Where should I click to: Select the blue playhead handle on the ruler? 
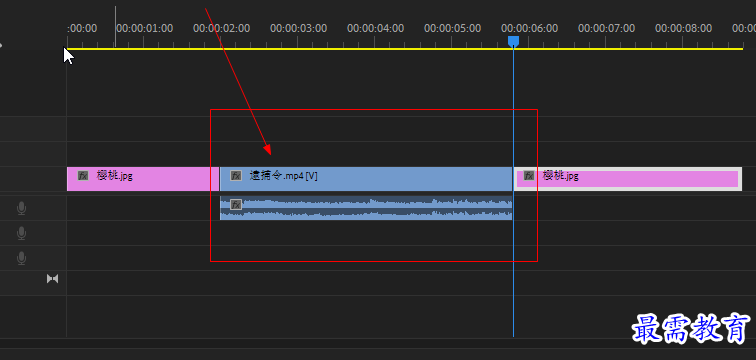pos(513,41)
